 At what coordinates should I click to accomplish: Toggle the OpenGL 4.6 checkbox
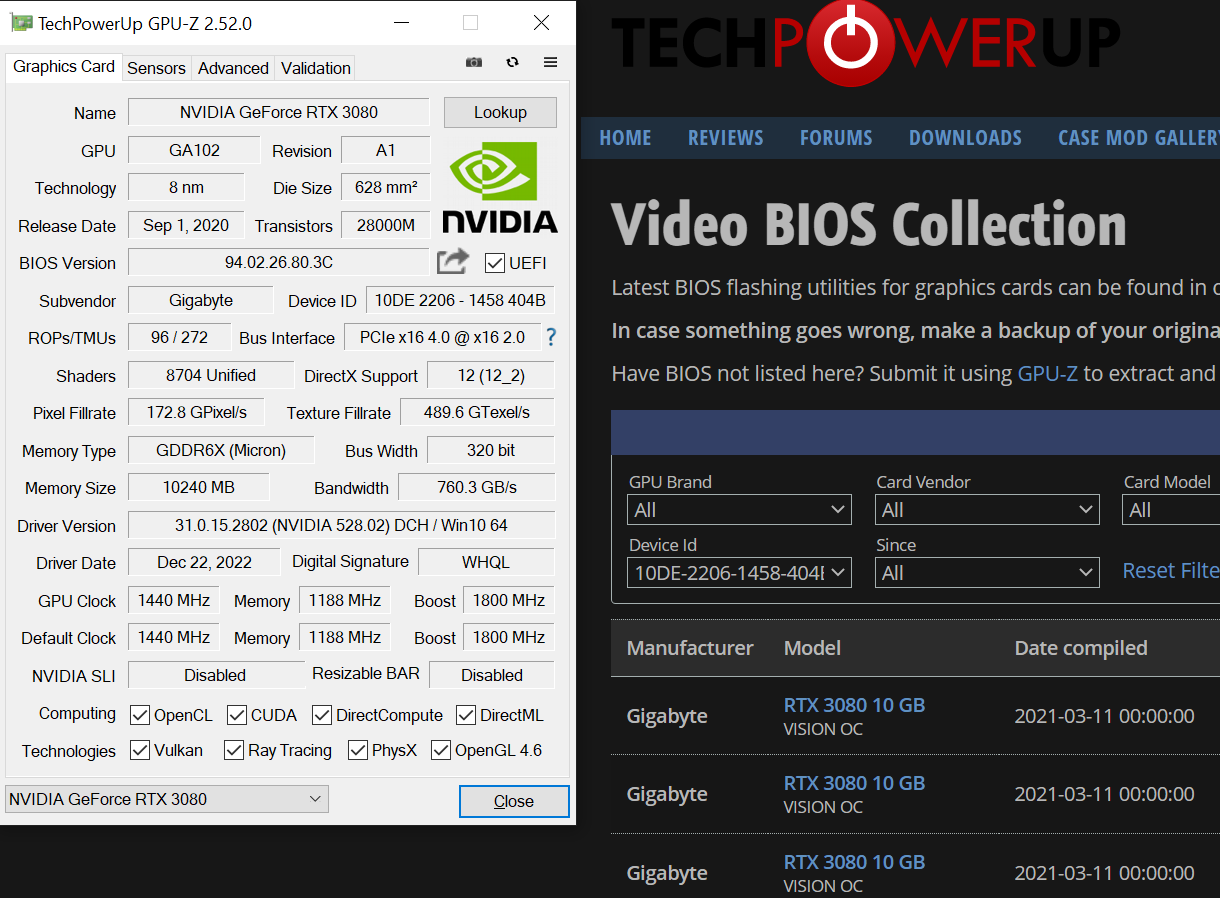click(441, 750)
